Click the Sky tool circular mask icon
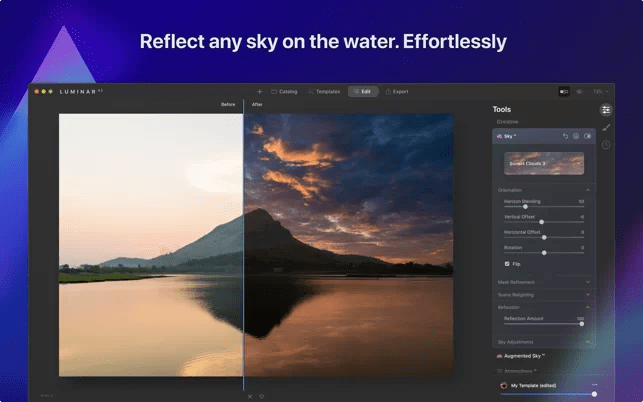Viewport: 643px width, 402px height. (x=576, y=136)
